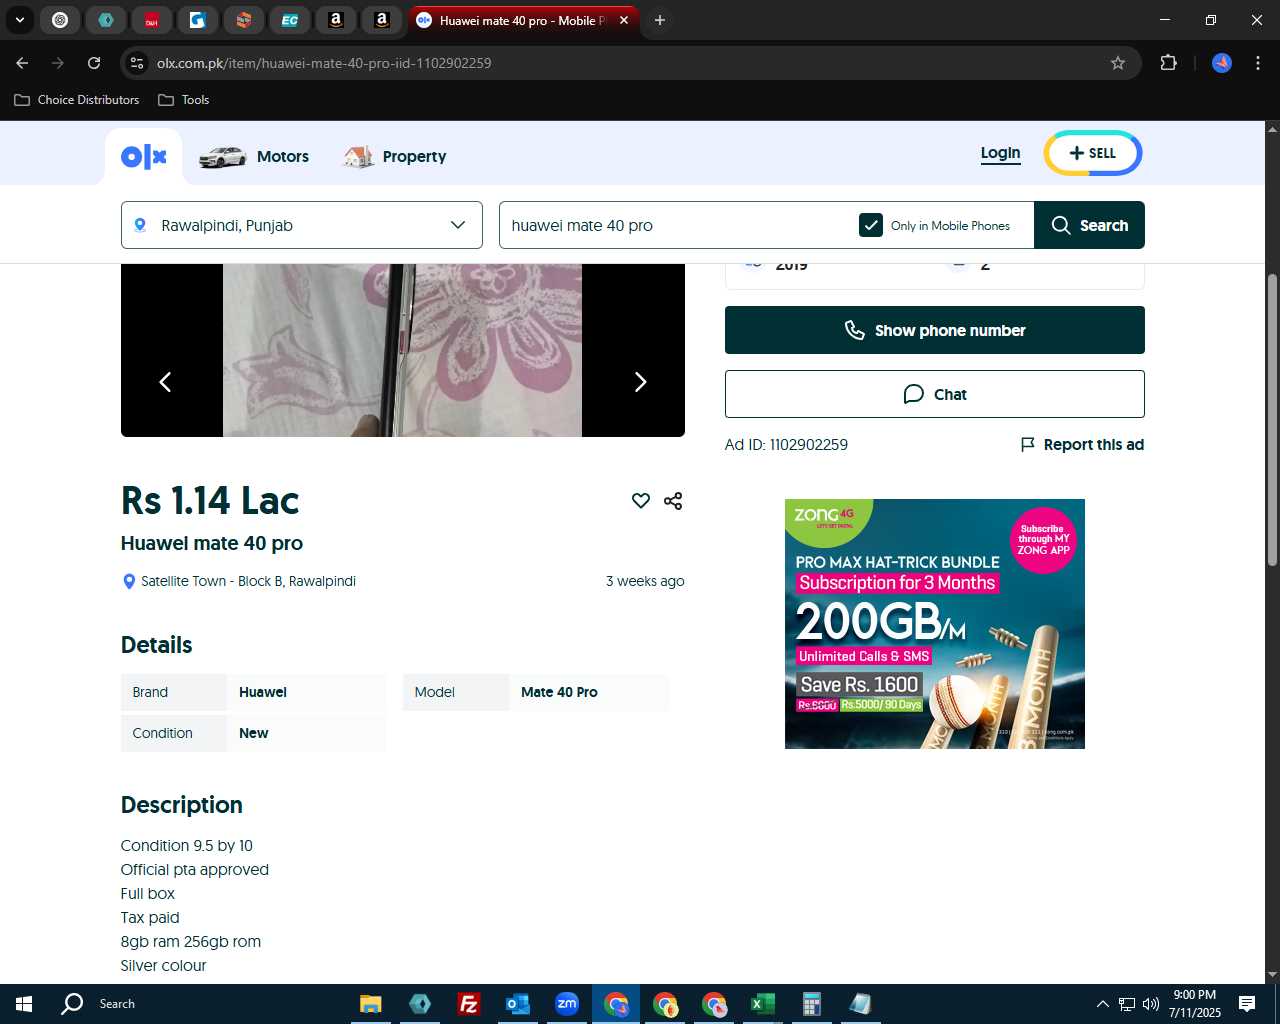Open Outlook from the taskbar
This screenshot has height=1024, width=1280.
(517, 1004)
